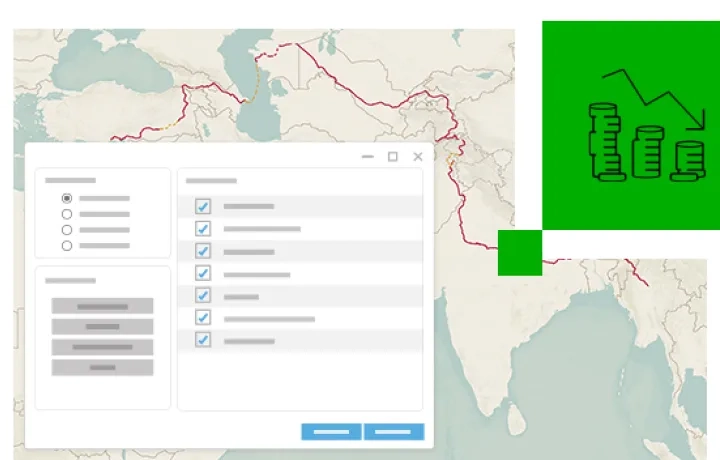This screenshot has height=460, width=720.
Task: Disable the fifth checkbox with shortest label
Action: point(203,296)
